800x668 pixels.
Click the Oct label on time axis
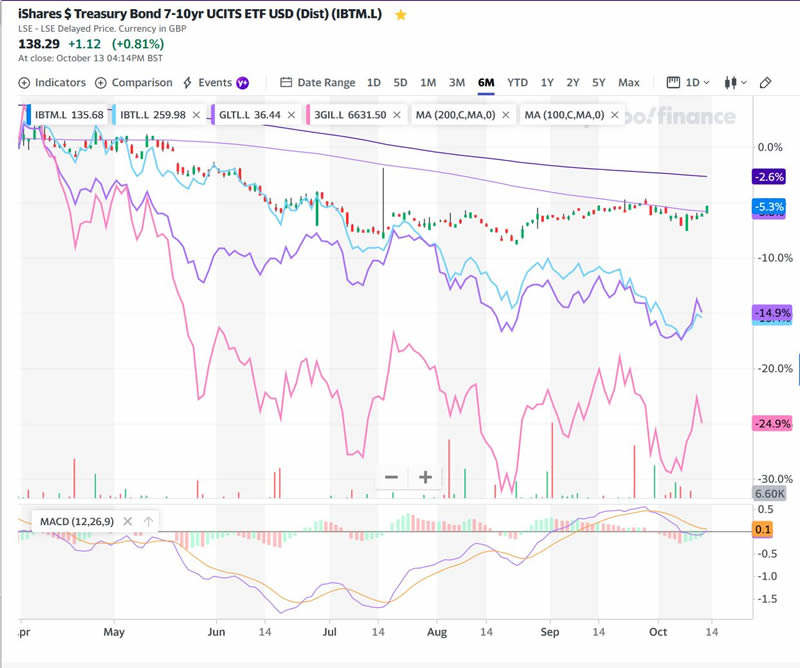point(658,632)
